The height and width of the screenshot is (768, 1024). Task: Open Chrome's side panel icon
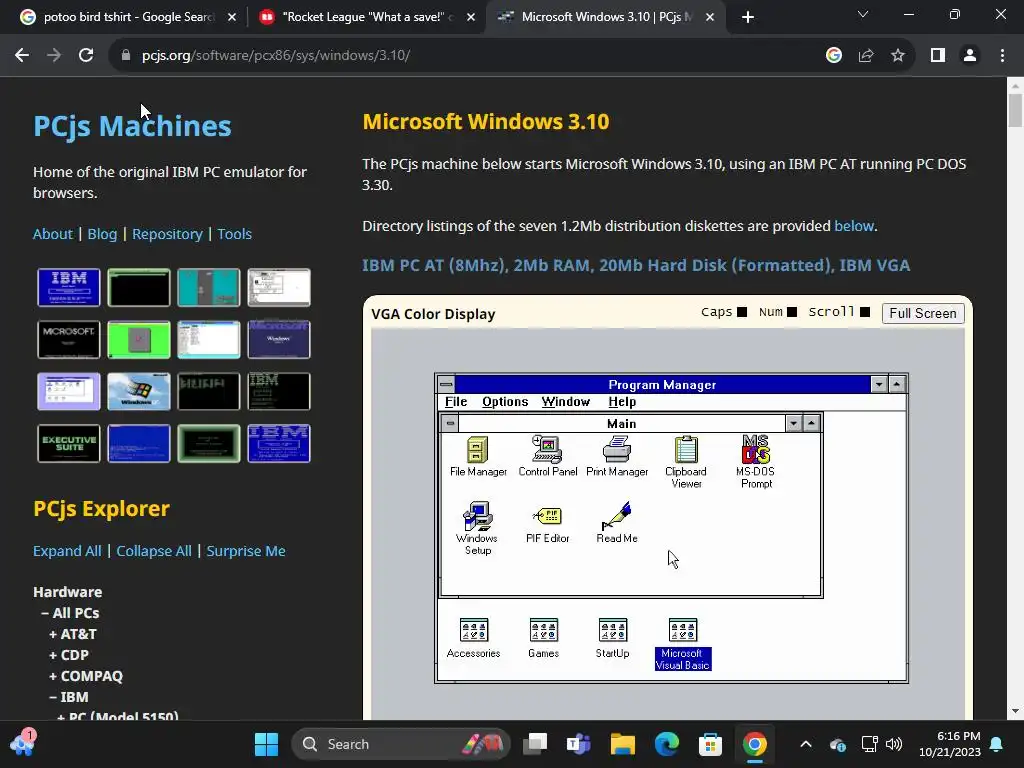tap(938, 56)
